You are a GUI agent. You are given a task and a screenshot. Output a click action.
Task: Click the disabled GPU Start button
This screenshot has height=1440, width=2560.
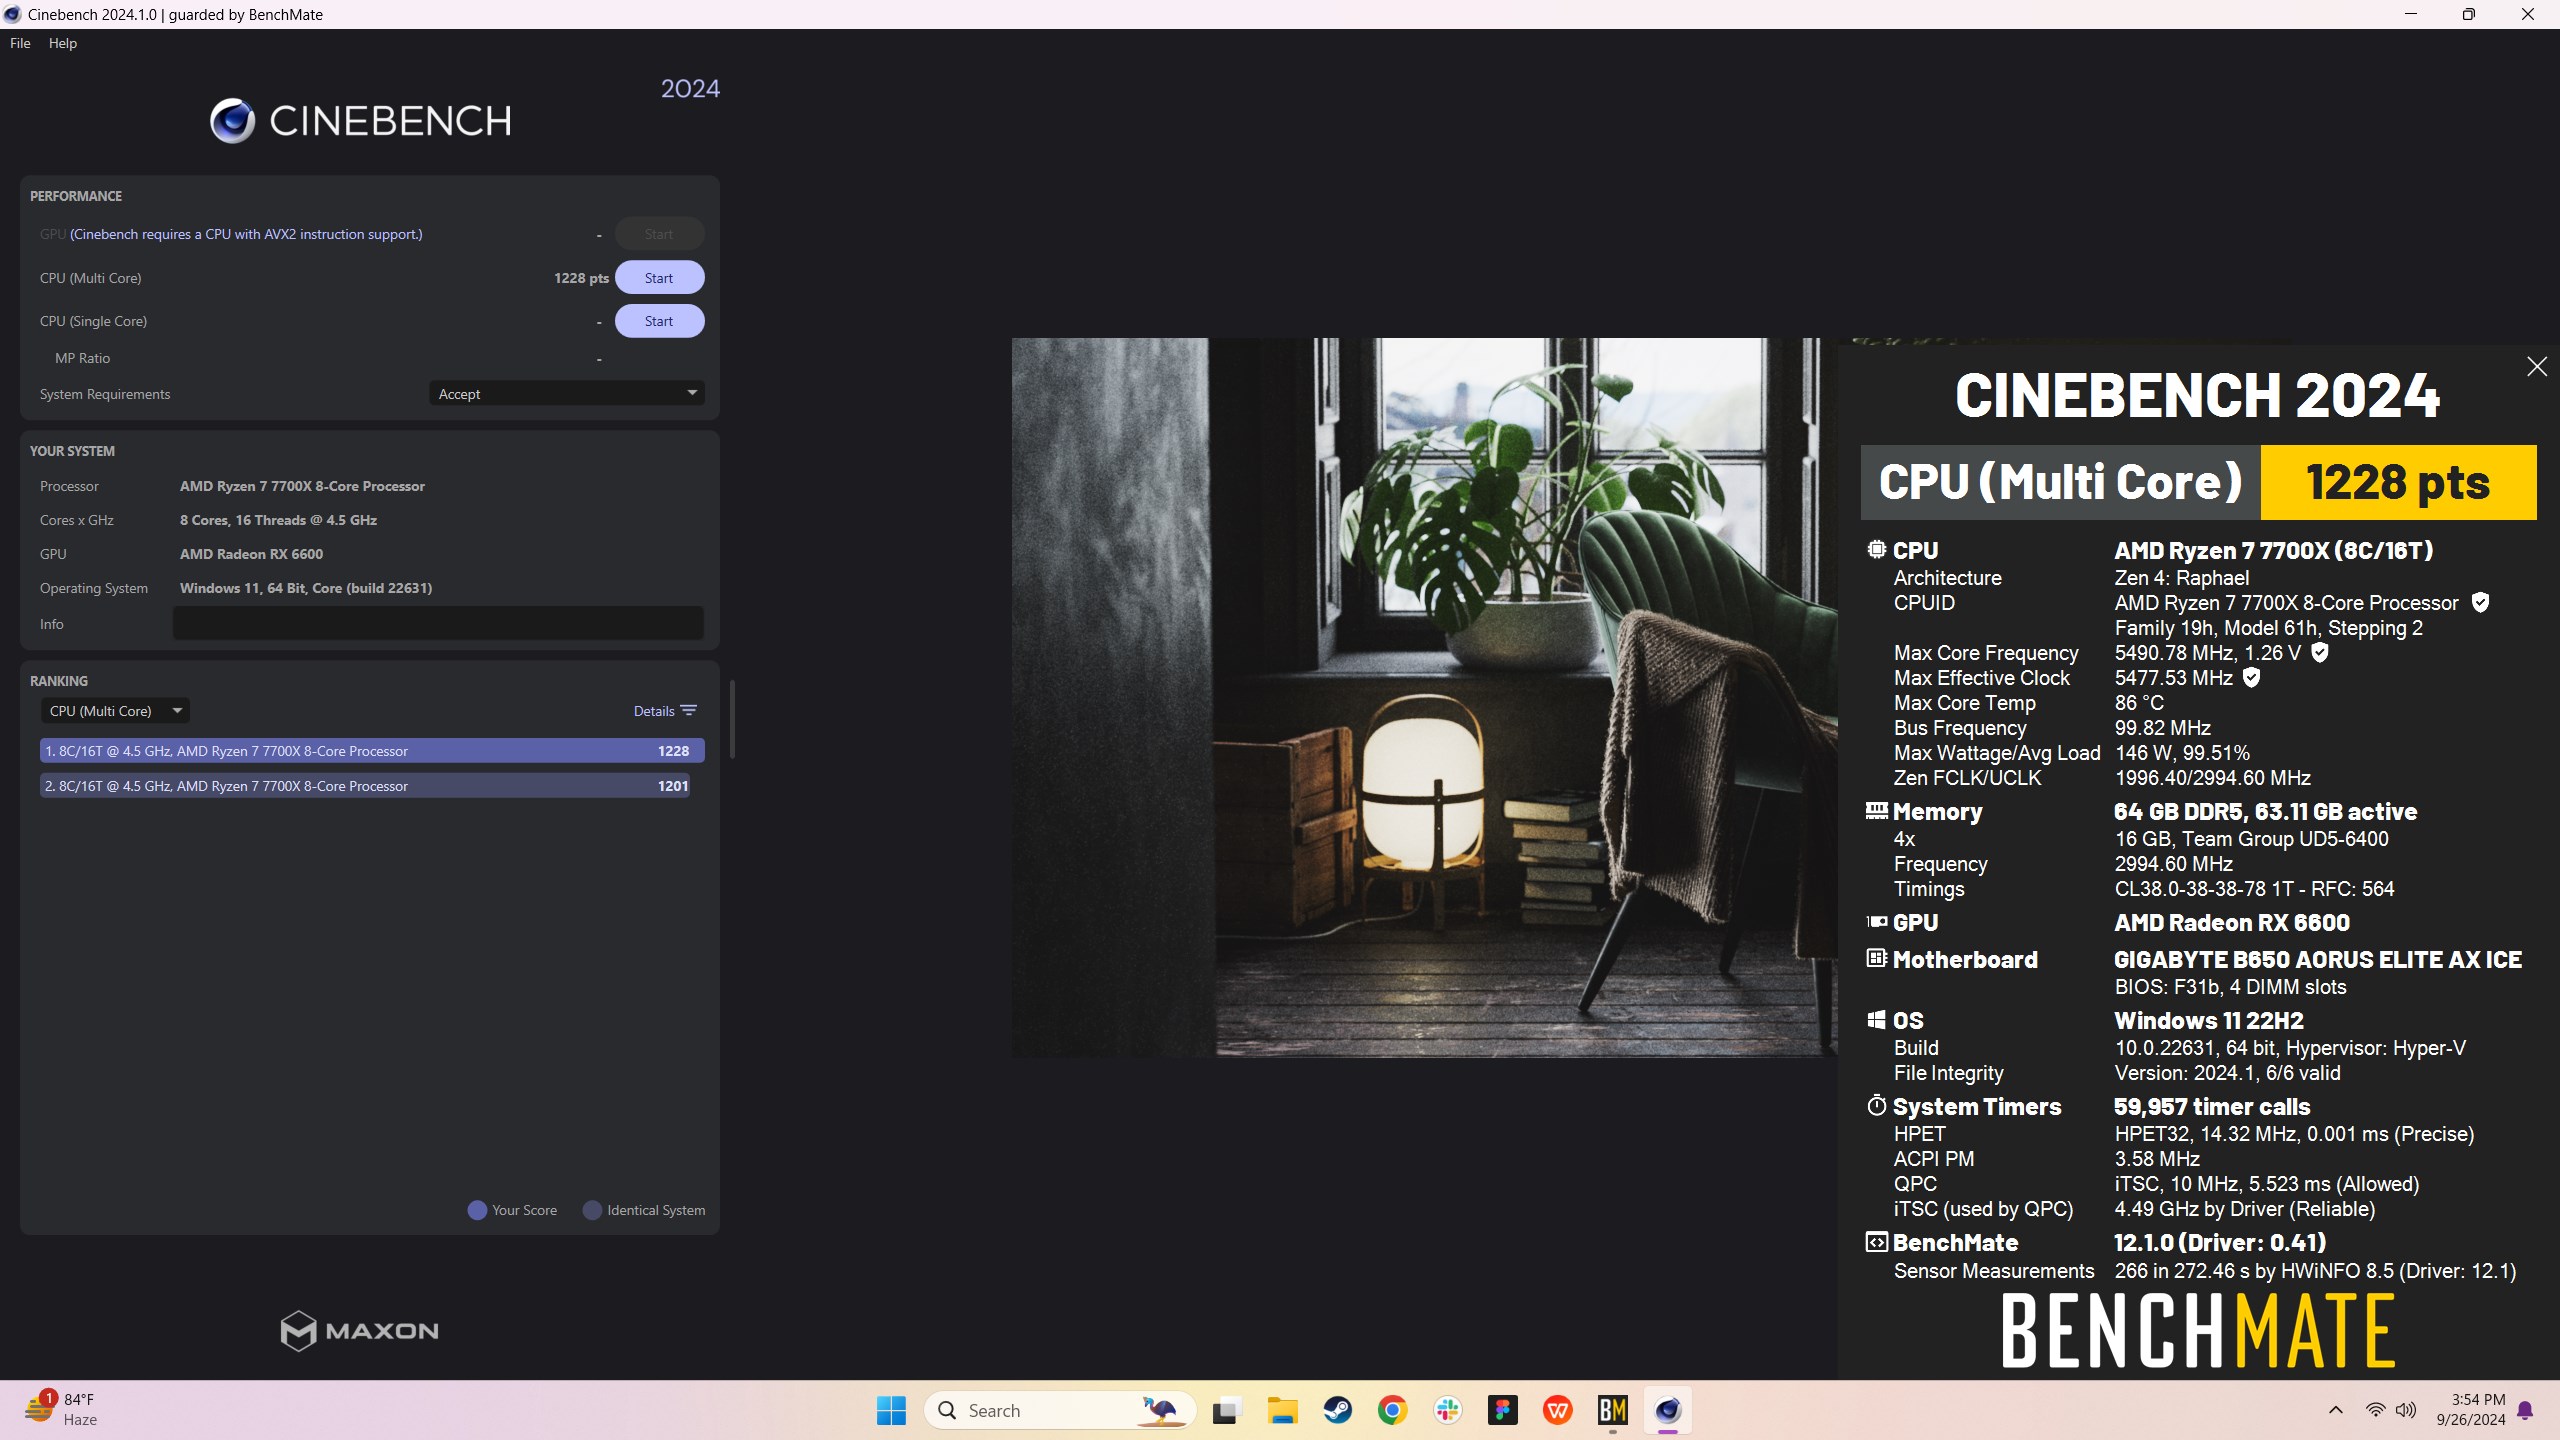[x=659, y=234]
